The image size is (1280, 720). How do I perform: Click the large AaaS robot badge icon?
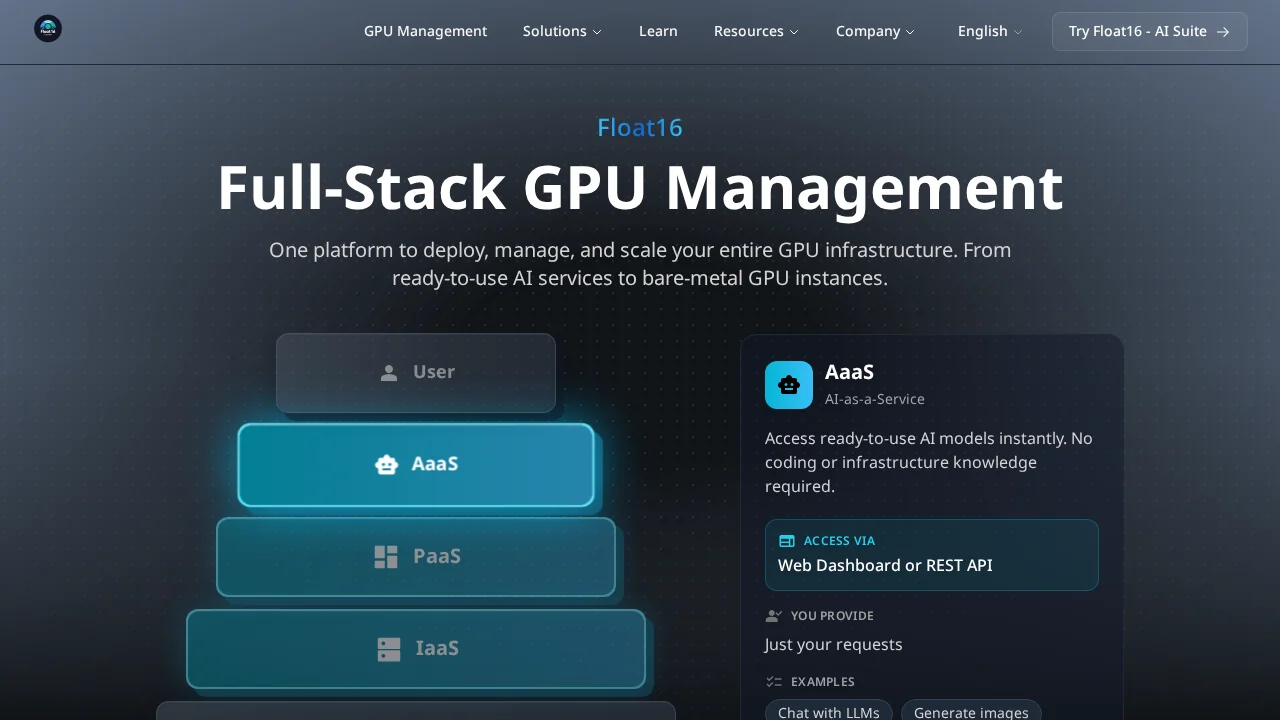[789, 385]
